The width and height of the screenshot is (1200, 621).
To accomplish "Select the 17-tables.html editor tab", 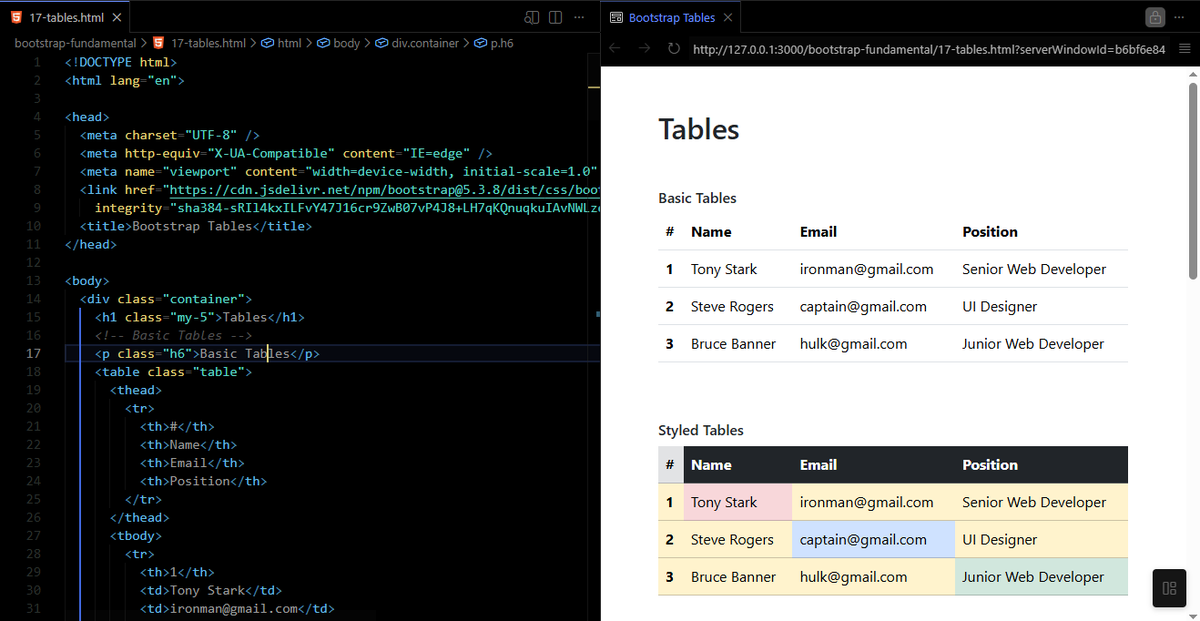I will click(65, 18).
